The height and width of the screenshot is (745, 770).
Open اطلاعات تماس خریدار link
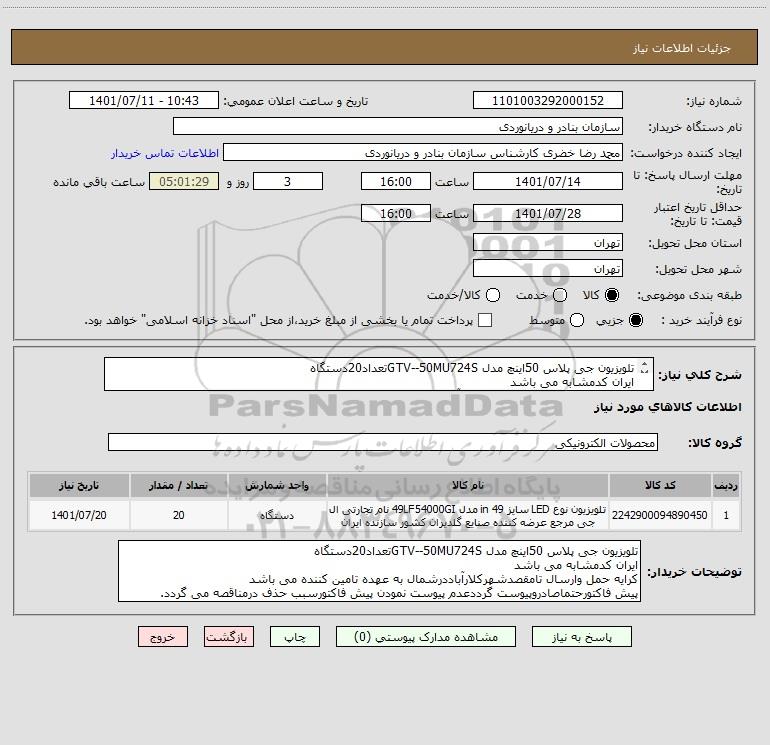[165, 153]
